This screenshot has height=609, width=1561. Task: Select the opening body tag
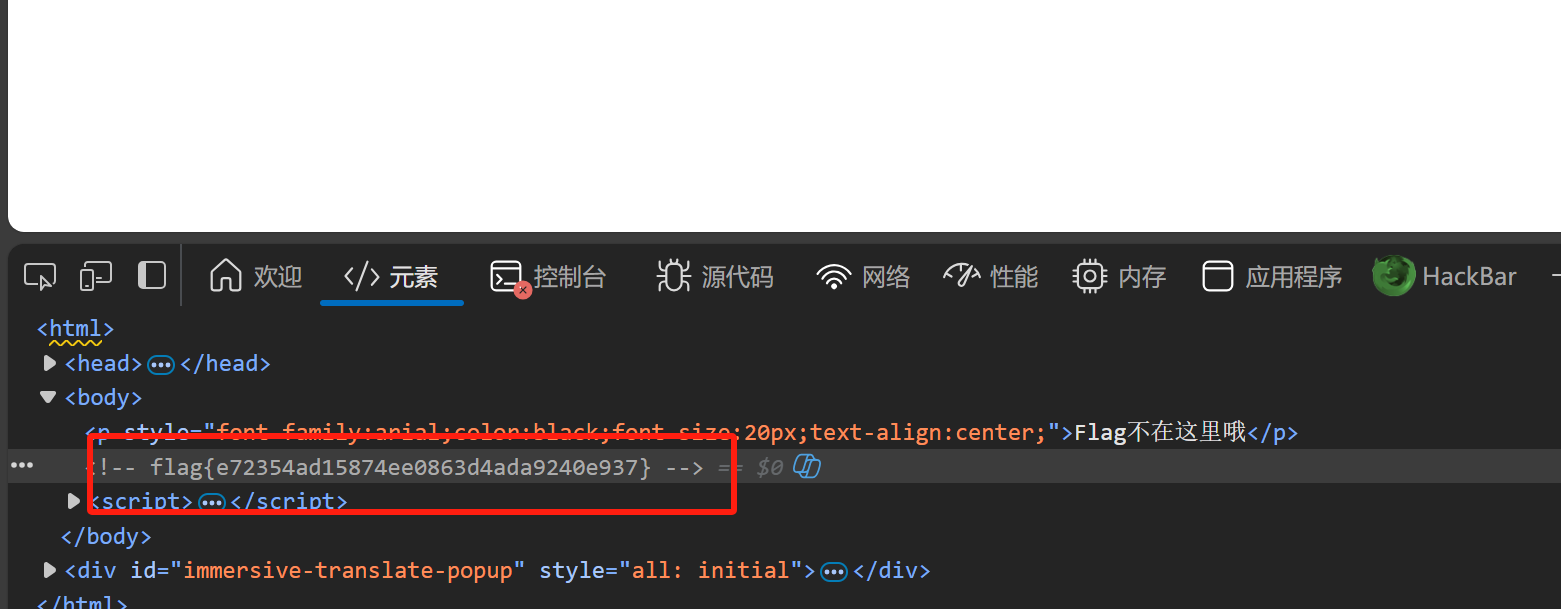pyautogui.click(x=104, y=397)
